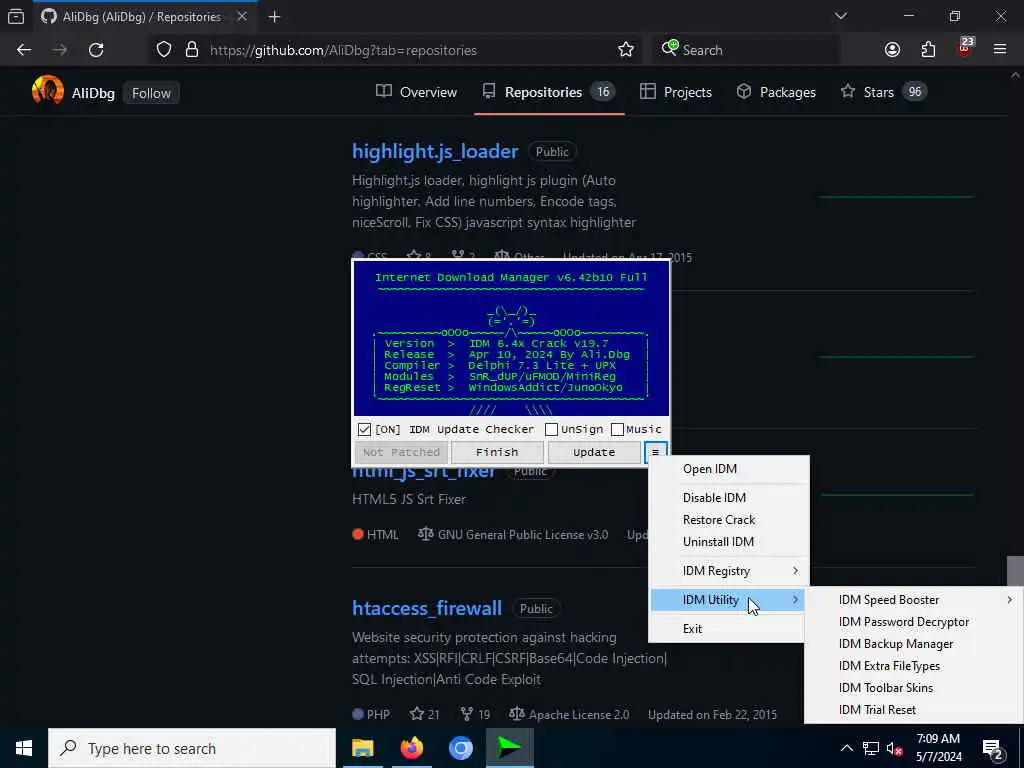Reload the page with the refresh icon
Image resolution: width=1024 pixels, height=768 pixels.
click(x=96, y=50)
